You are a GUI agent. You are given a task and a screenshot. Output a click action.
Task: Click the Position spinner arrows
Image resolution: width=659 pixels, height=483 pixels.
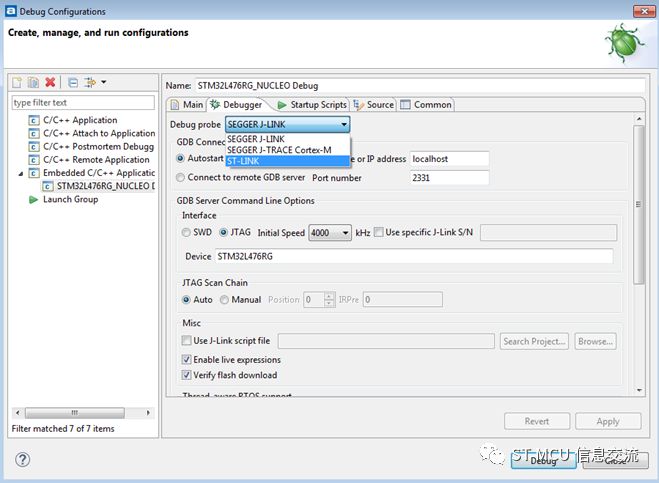pos(330,300)
